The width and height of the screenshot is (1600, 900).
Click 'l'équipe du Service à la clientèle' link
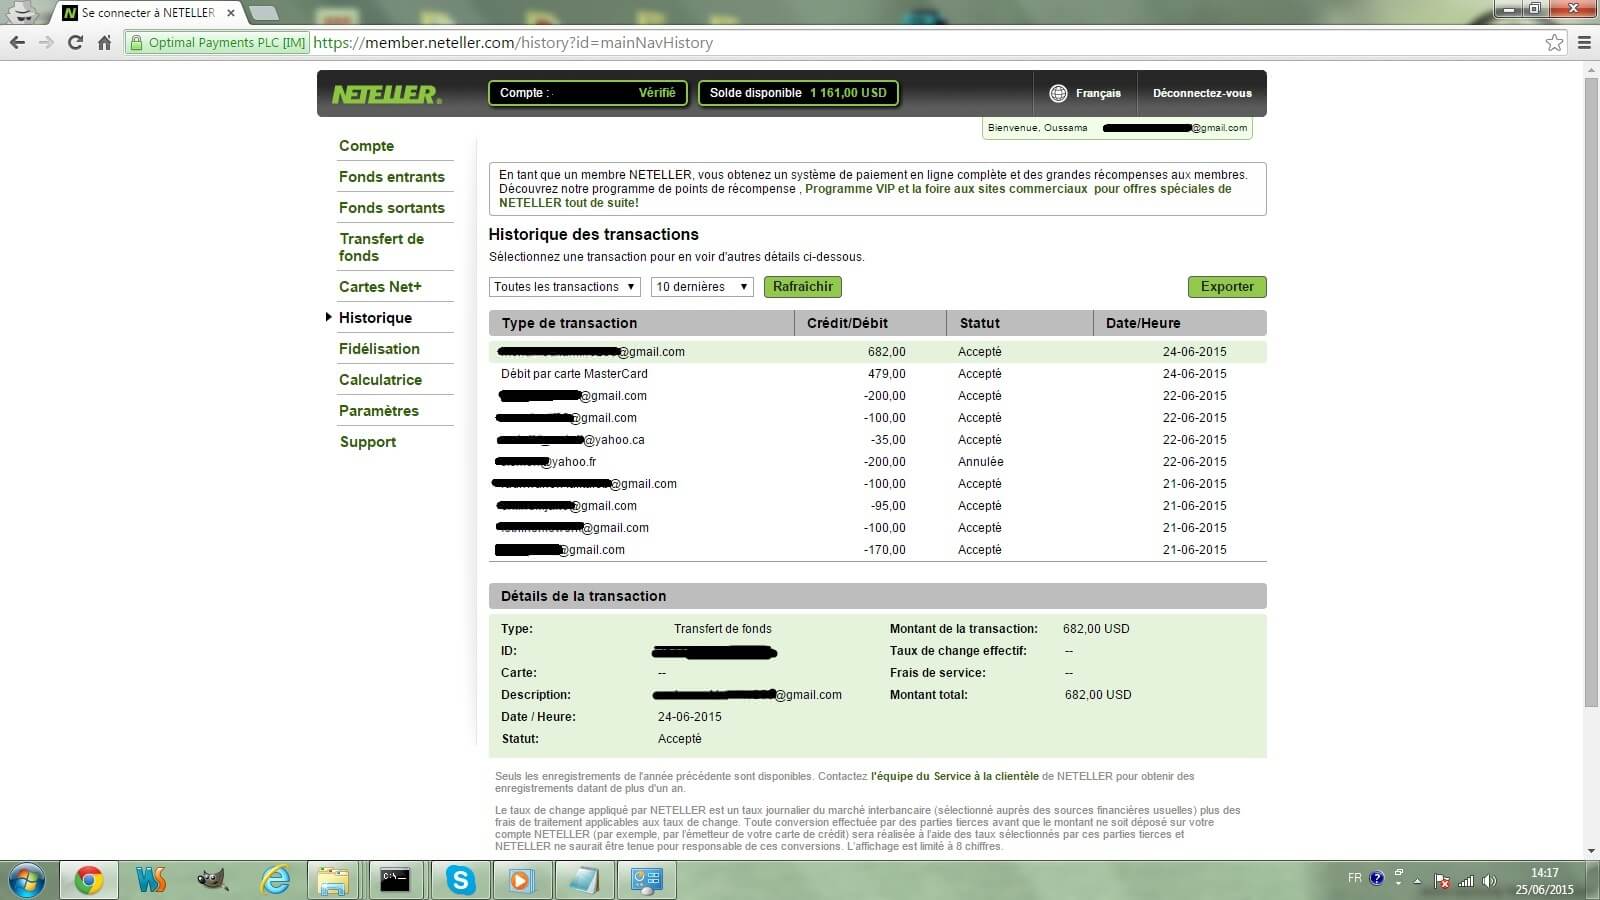coord(955,776)
